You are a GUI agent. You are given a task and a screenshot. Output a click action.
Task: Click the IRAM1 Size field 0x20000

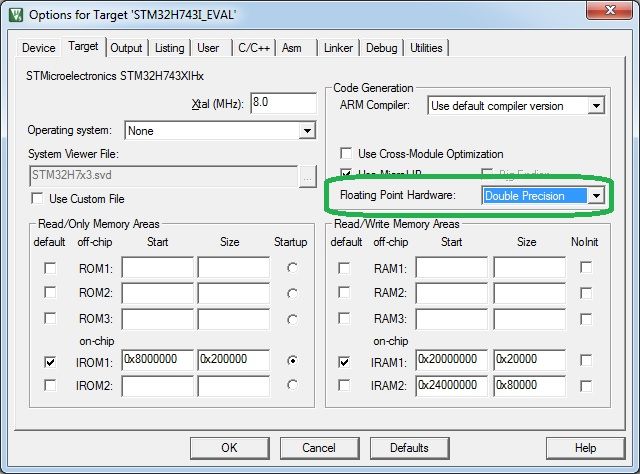click(530, 360)
